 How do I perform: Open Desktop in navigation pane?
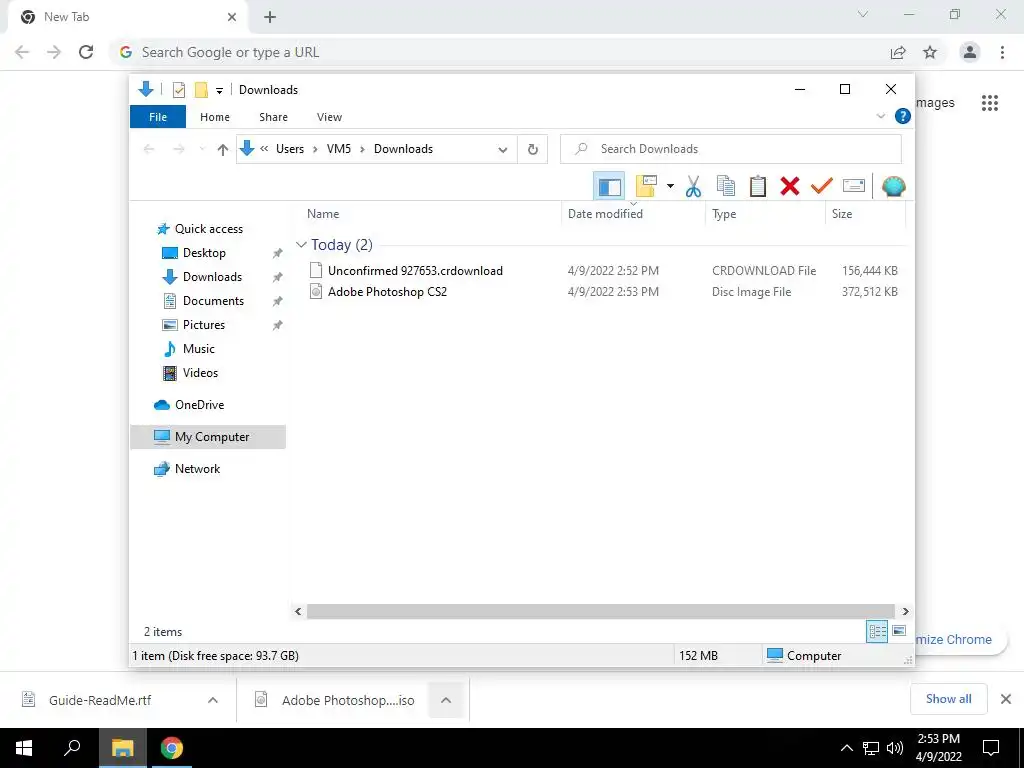coord(204,253)
